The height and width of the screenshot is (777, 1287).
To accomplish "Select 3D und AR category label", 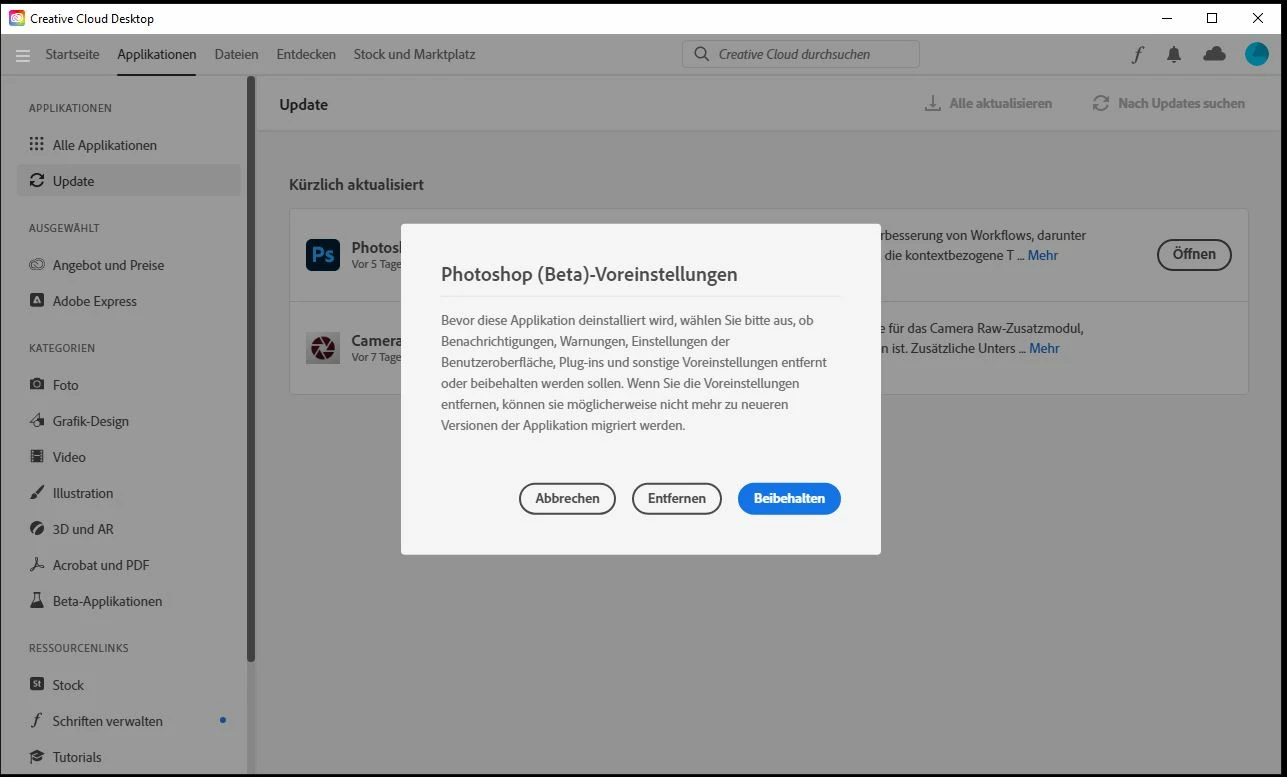I will coord(83,529).
